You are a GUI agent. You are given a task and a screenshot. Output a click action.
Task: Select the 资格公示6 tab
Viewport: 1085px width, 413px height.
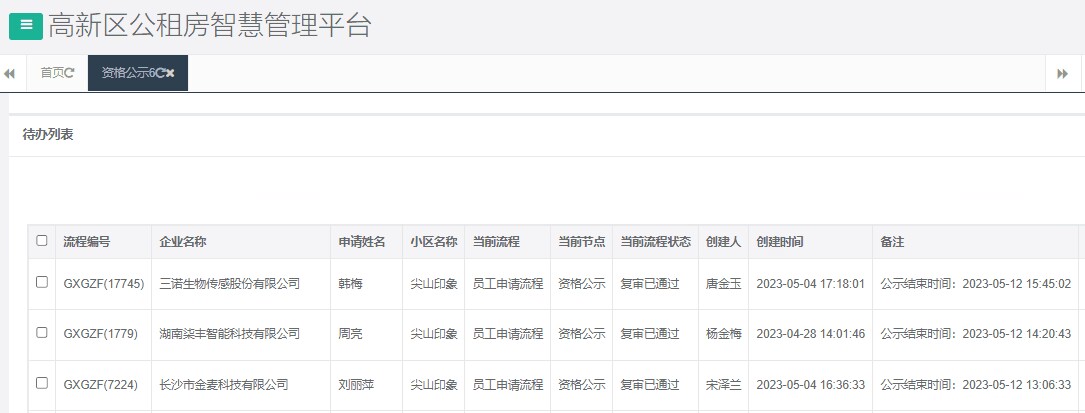pyautogui.click(x=138, y=73)
